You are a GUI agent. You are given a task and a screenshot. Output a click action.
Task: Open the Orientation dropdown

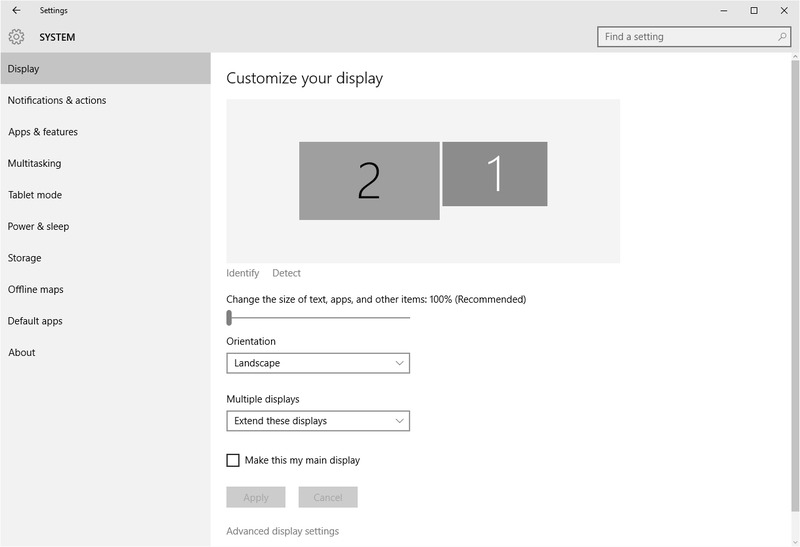pos(318,363)
